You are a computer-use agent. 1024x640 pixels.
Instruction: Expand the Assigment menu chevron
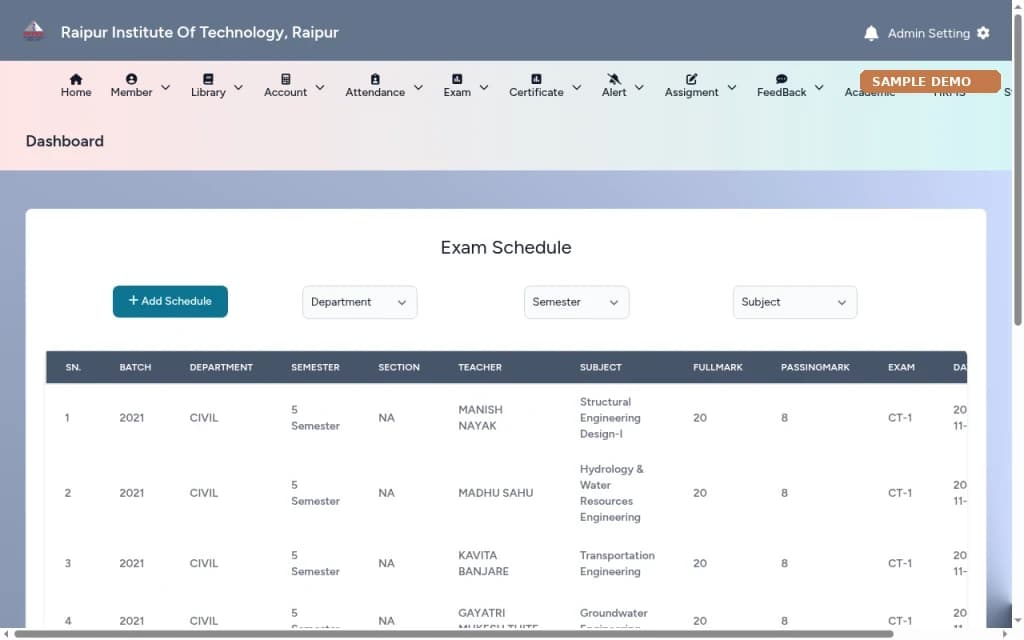pyautogui.click(x=732, y=87)
